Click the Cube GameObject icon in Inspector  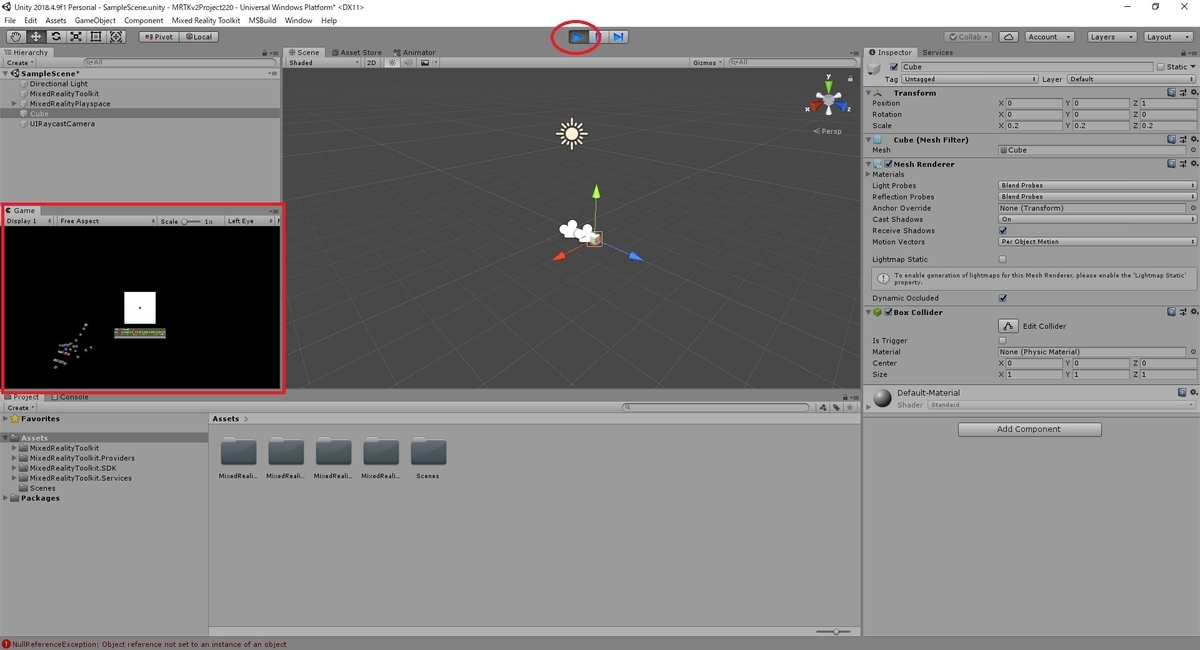pos(876,68)
